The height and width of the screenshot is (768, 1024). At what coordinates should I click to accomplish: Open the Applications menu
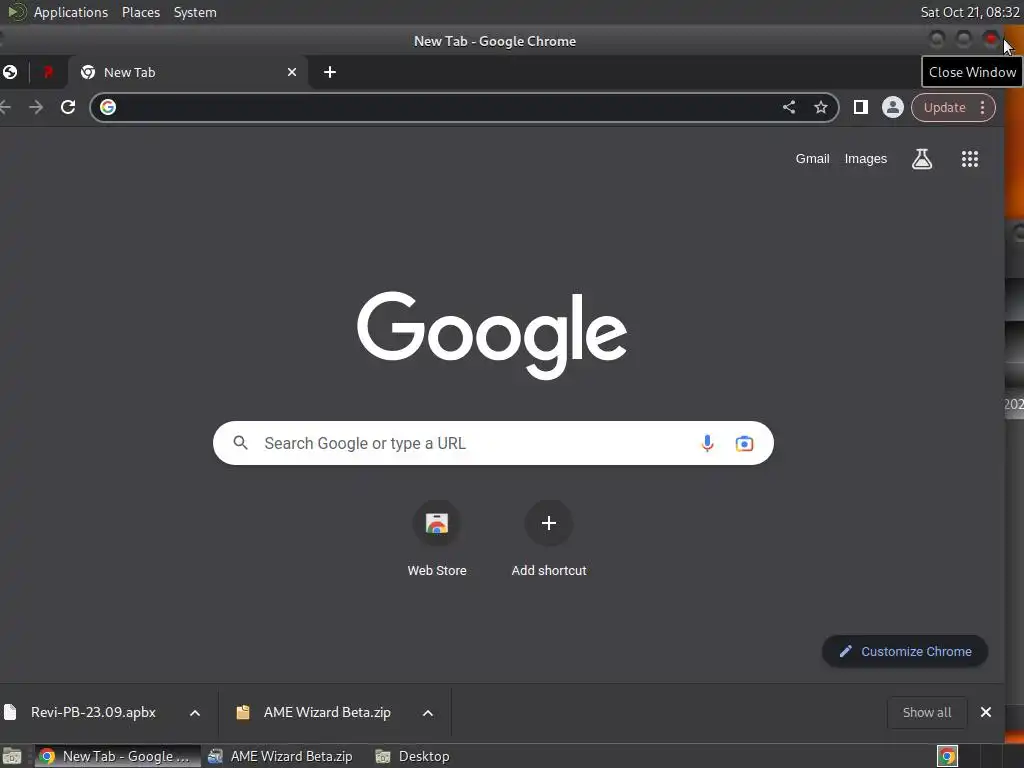[x=71, y=12]
